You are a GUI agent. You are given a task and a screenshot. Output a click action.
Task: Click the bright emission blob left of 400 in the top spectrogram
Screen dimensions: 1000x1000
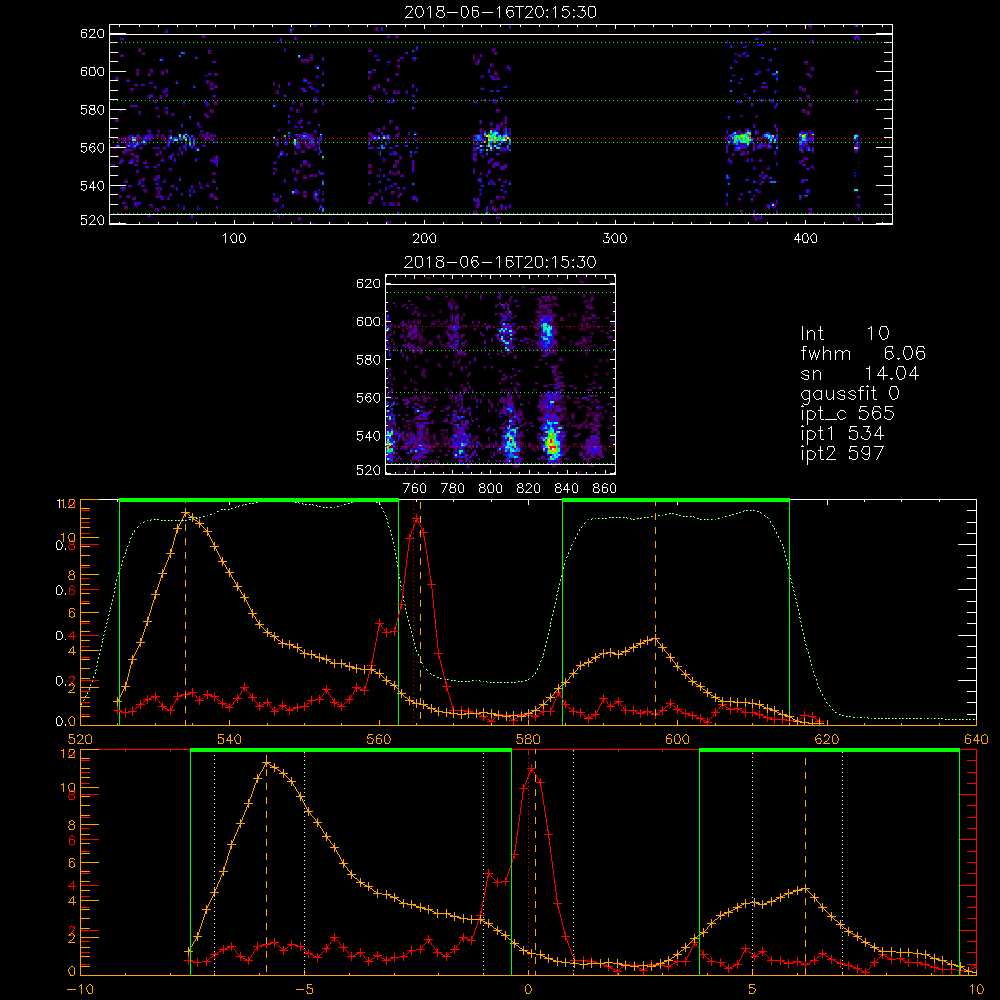tap(742, 138)
